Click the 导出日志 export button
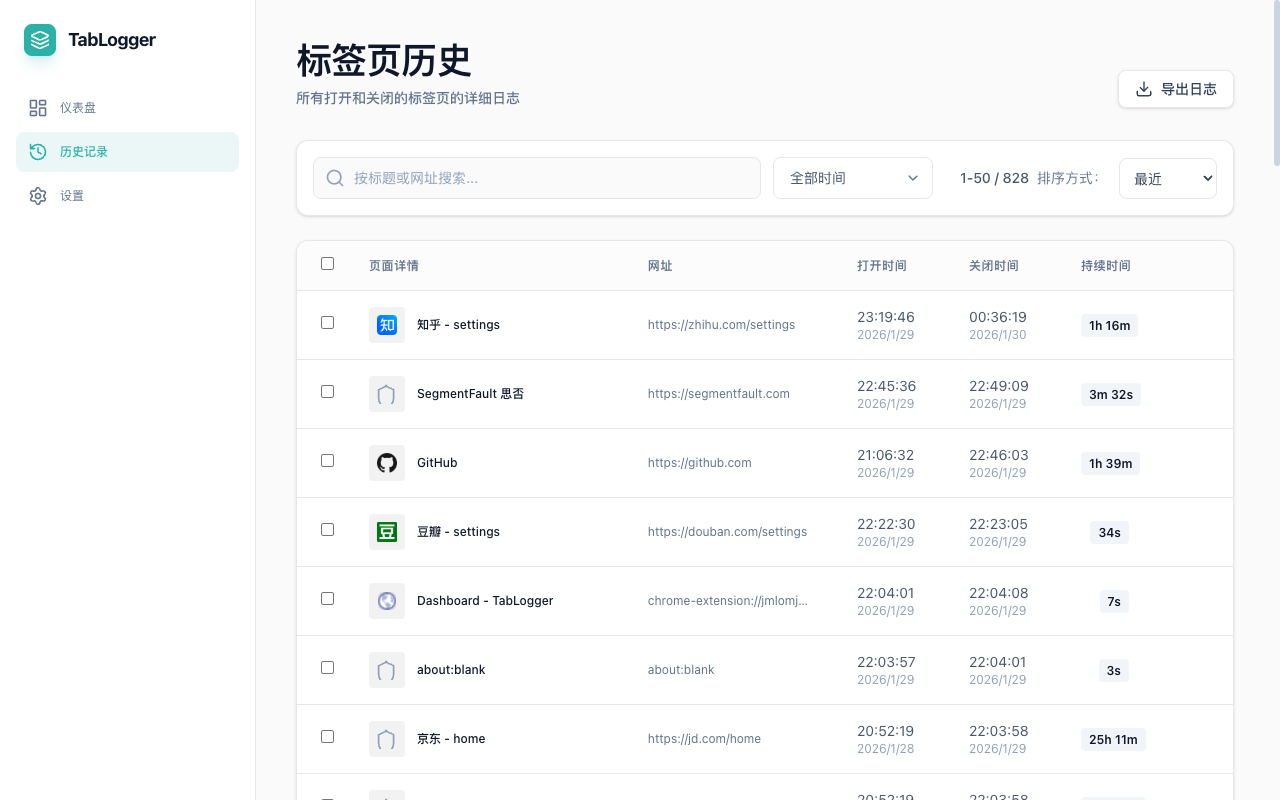The image size is (1280, 800). [1176, 89]
